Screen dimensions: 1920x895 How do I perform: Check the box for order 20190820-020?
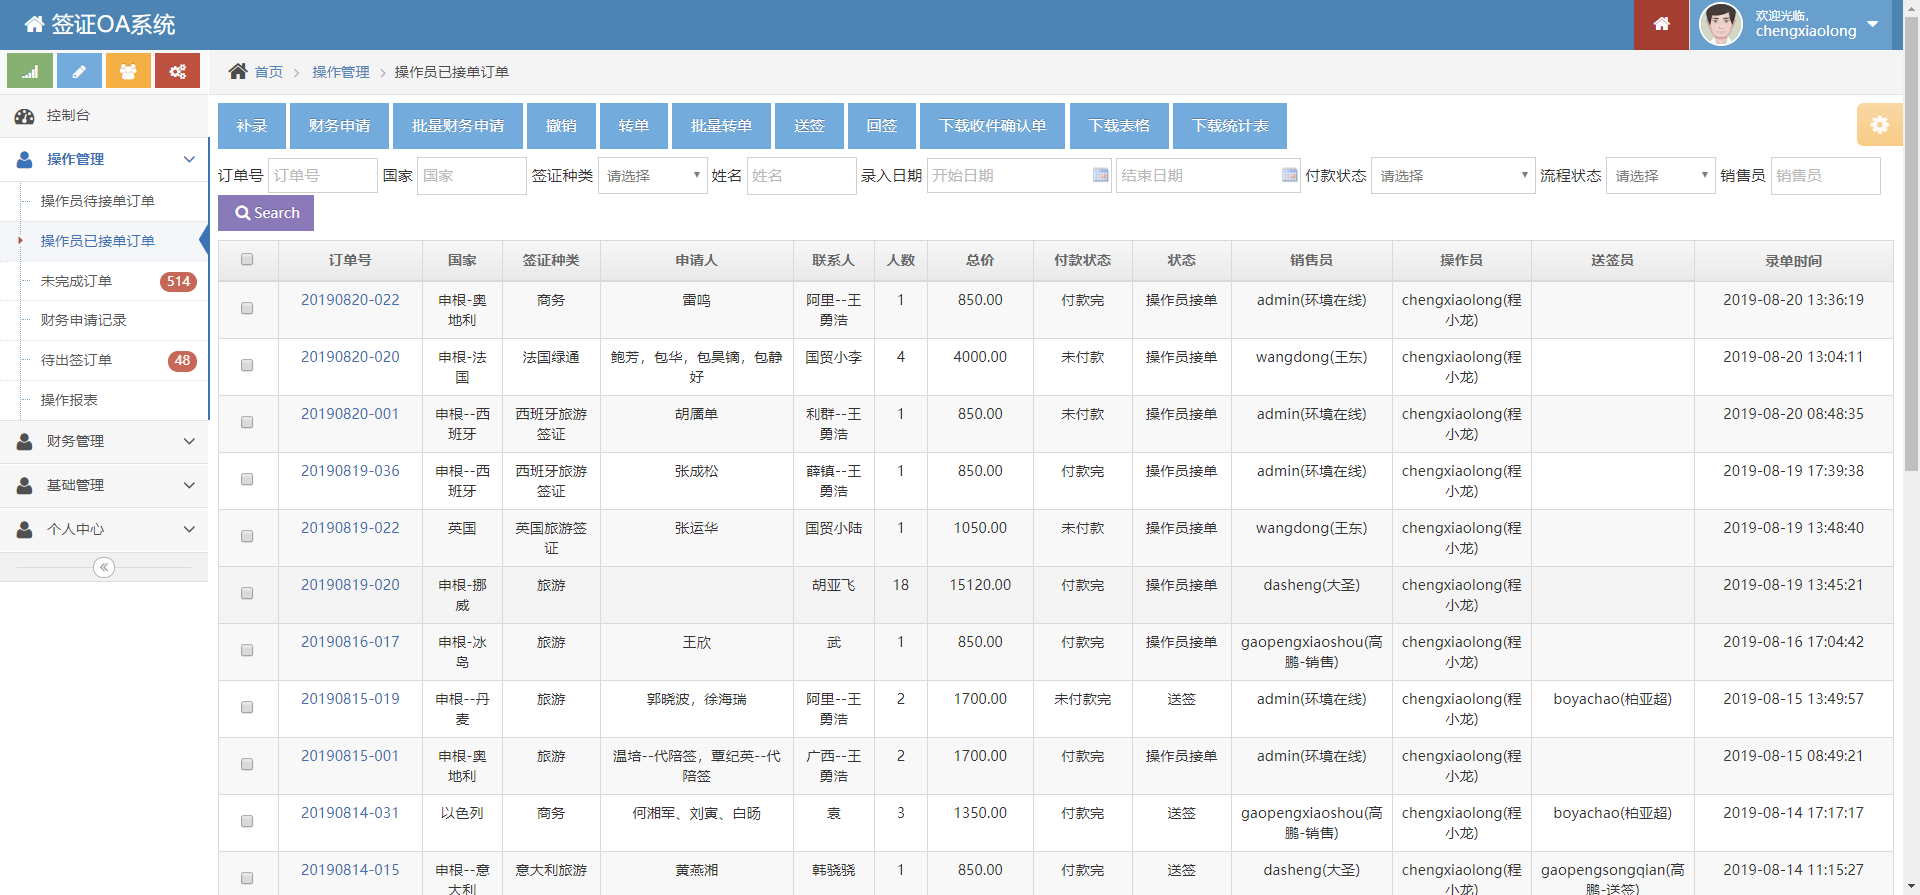tap(247, 365)
